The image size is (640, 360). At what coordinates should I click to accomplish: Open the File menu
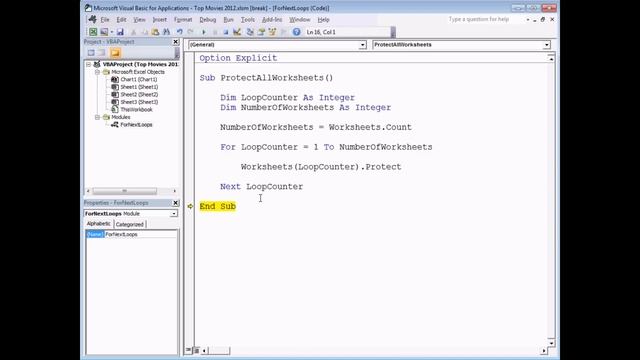[105, 20]
